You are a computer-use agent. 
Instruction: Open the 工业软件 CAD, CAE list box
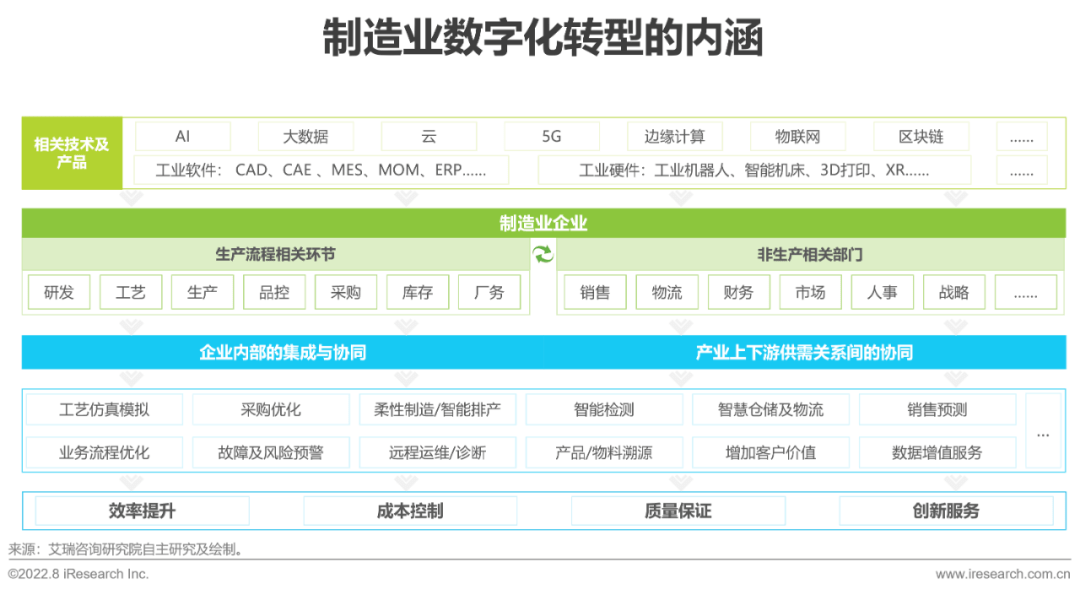(x=320, y=170)
